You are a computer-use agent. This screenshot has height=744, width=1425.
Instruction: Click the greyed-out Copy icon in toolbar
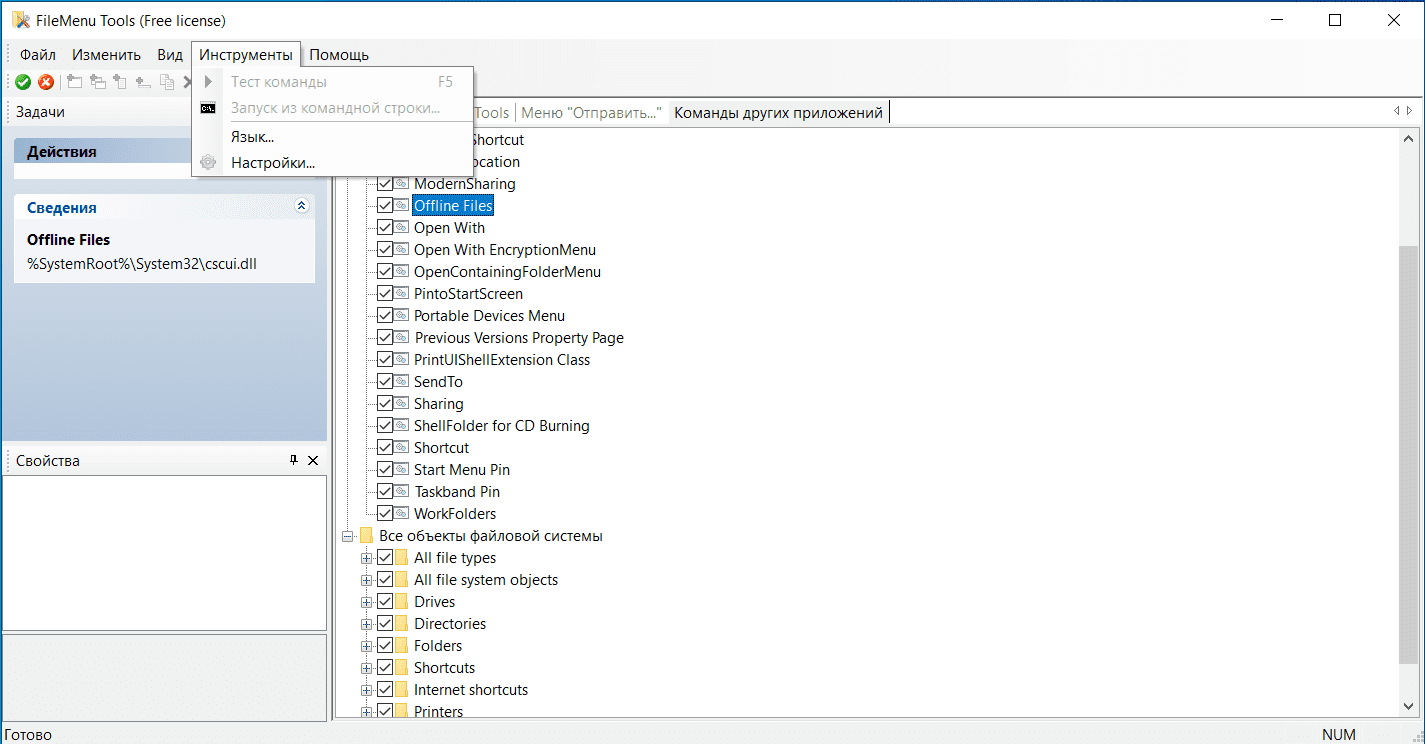[167, 82]
